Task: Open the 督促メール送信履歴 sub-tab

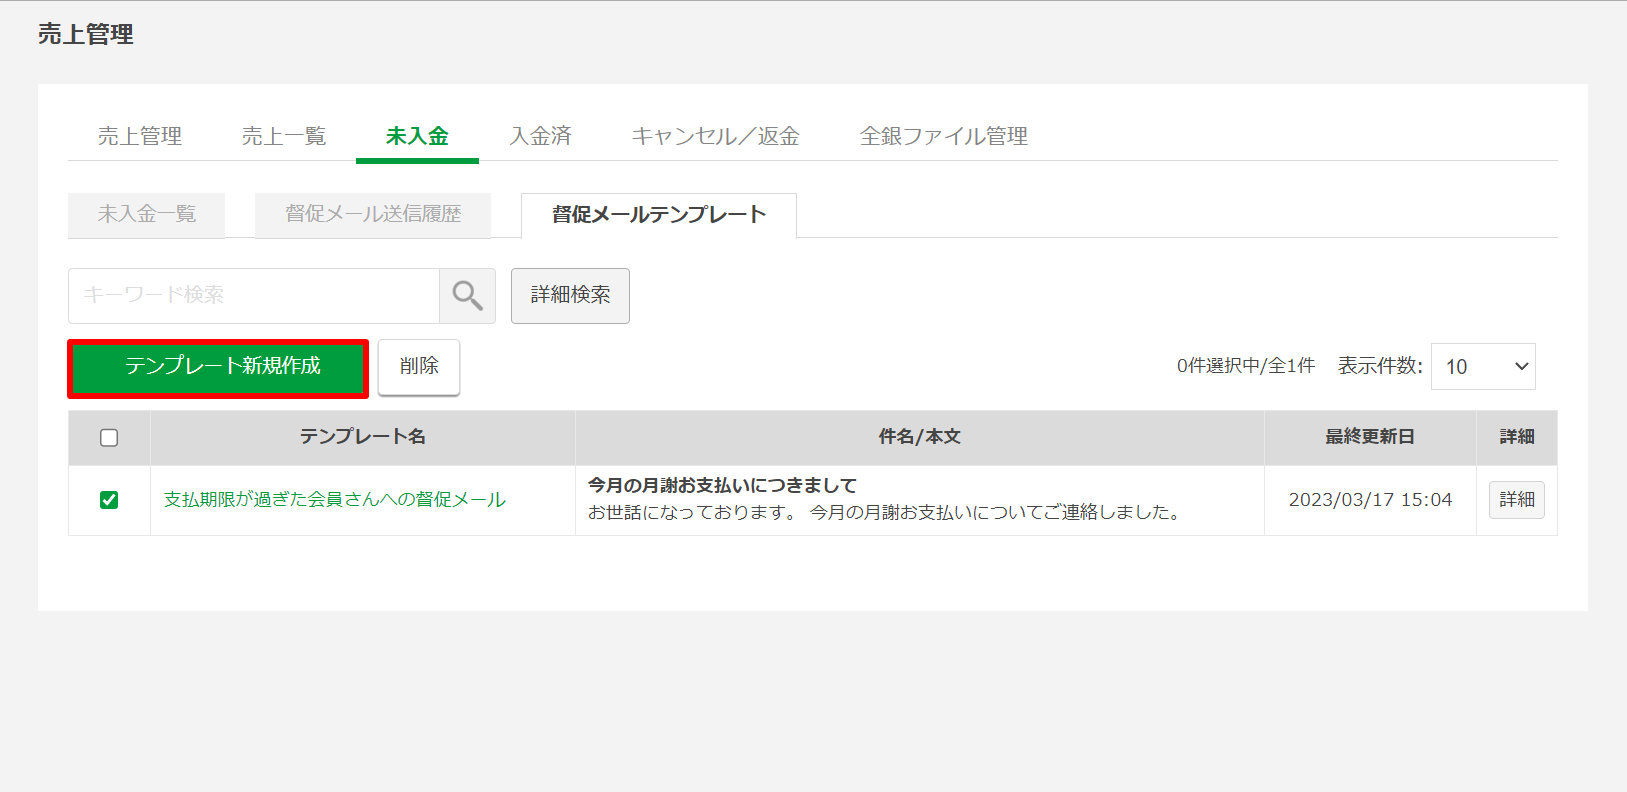Action: [373, 214]
